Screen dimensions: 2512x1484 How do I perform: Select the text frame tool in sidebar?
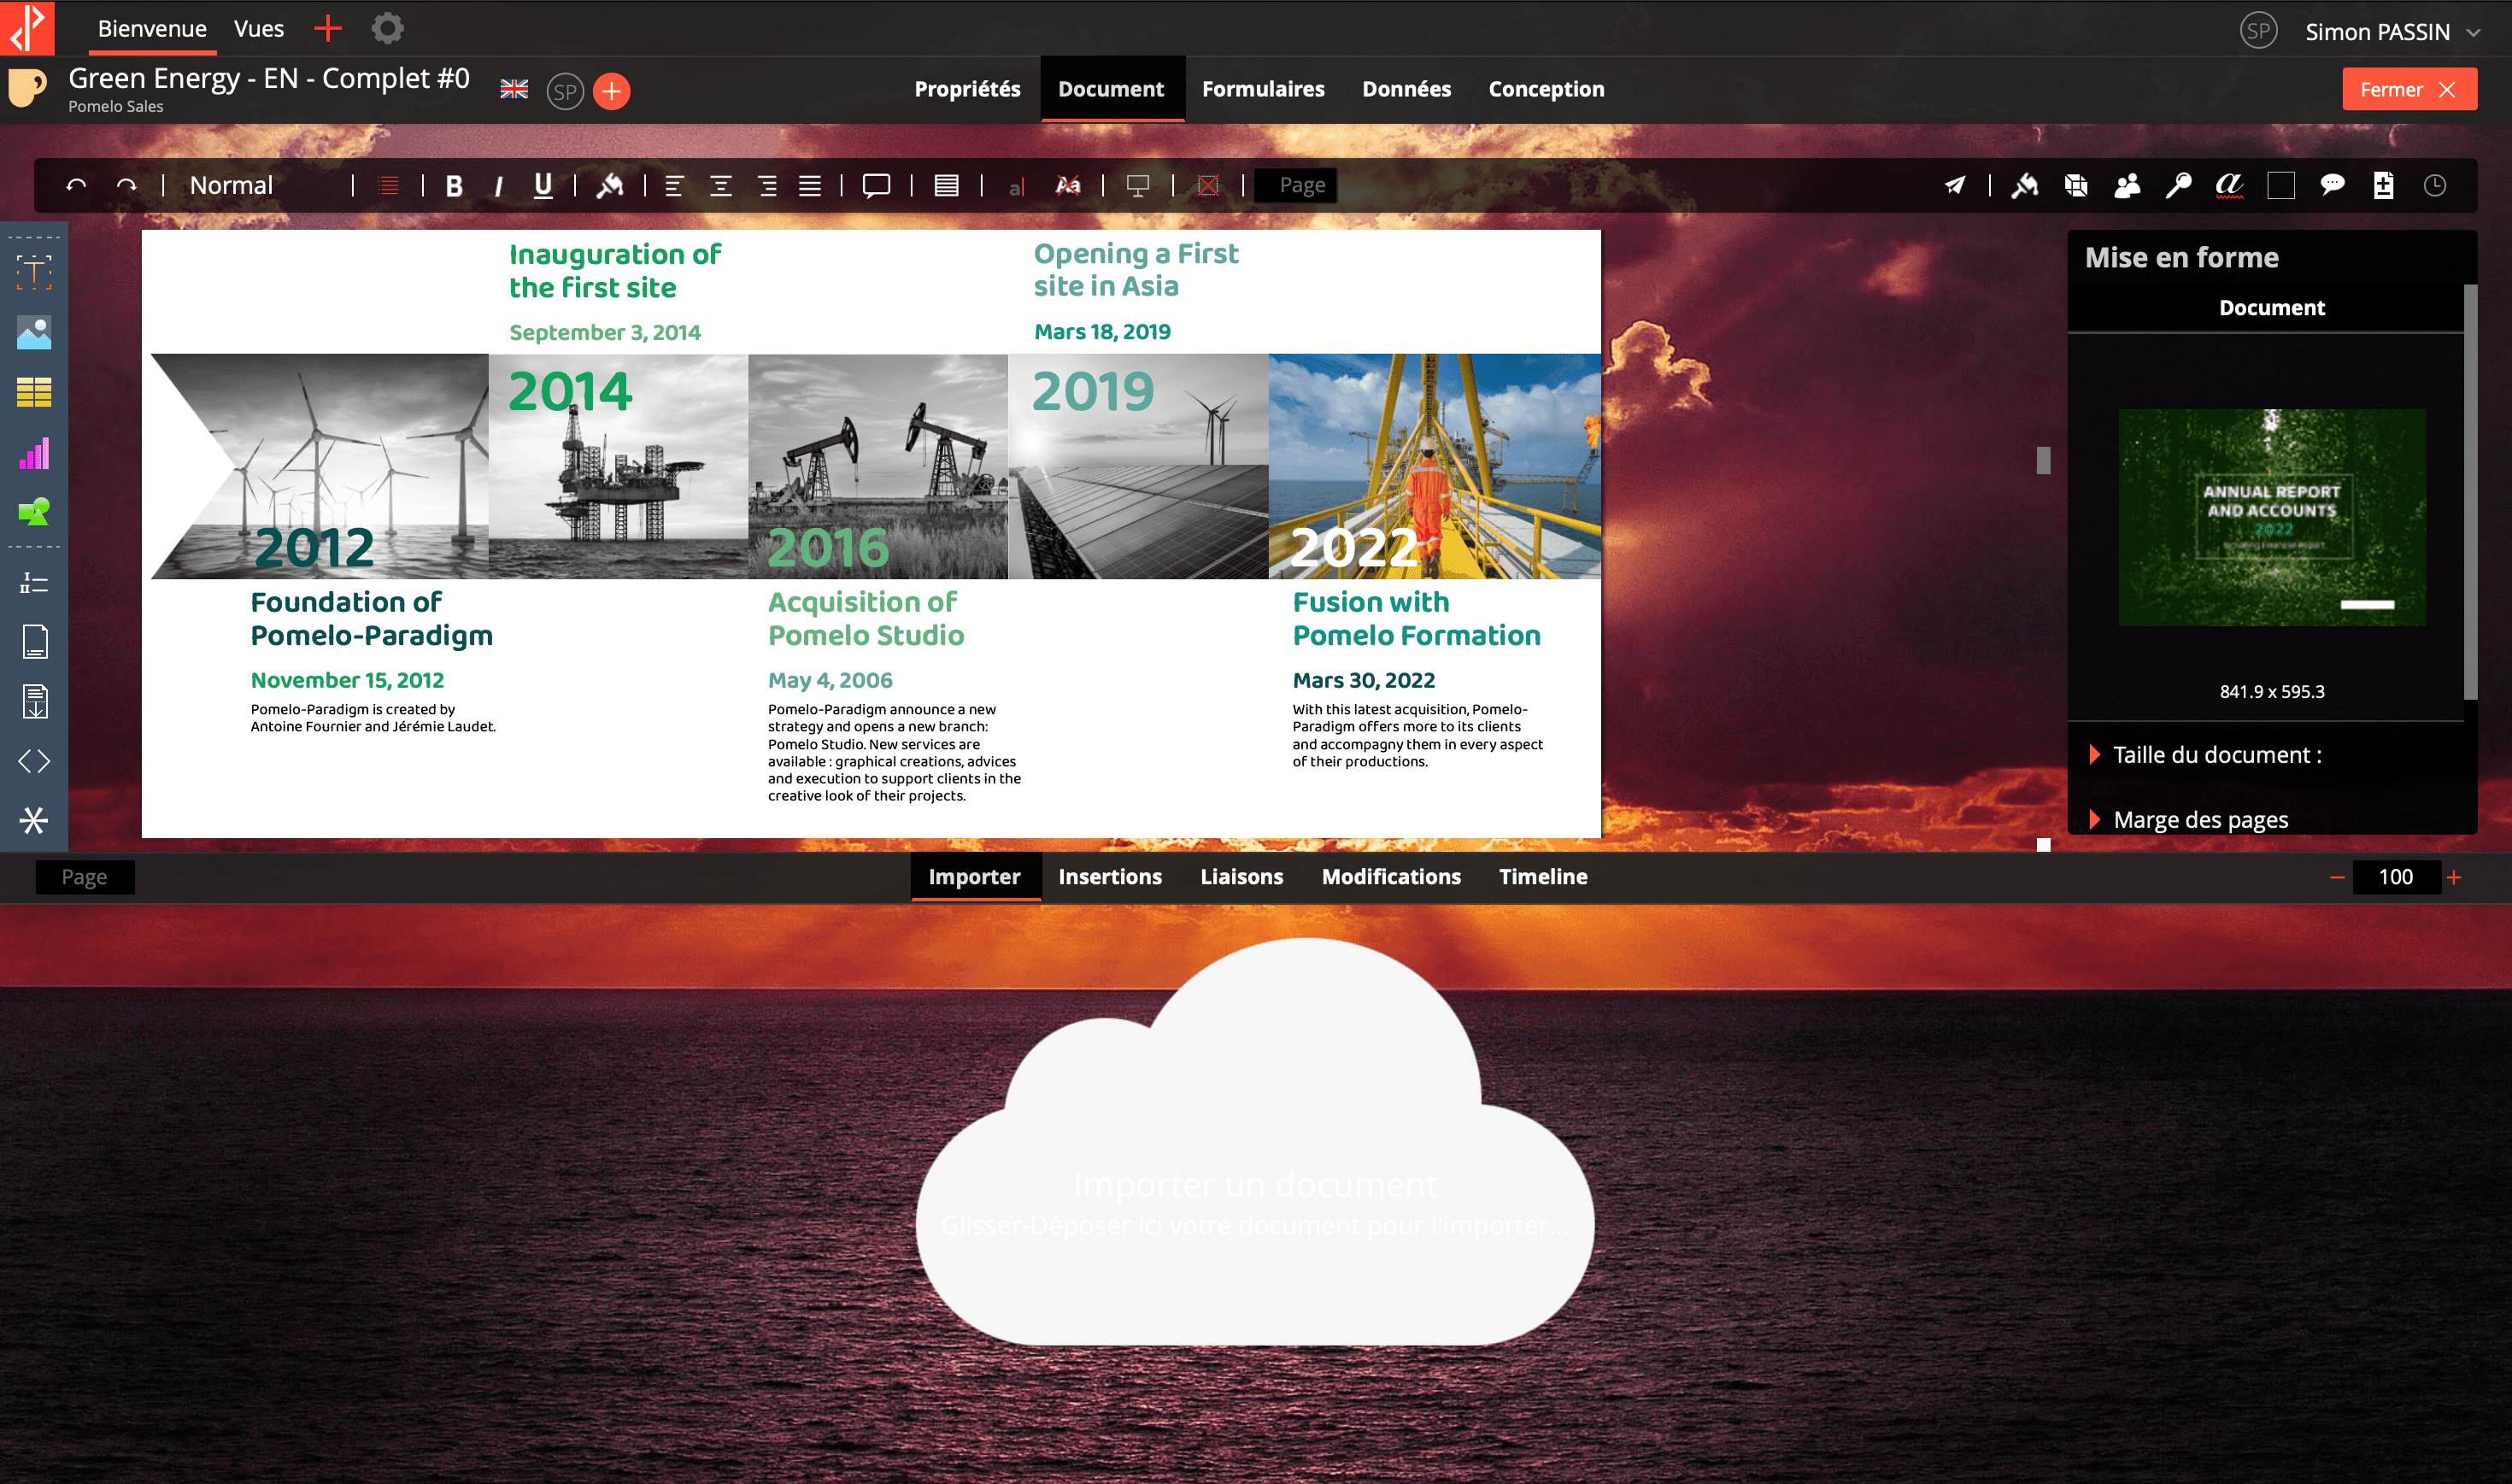coord(34,272)
